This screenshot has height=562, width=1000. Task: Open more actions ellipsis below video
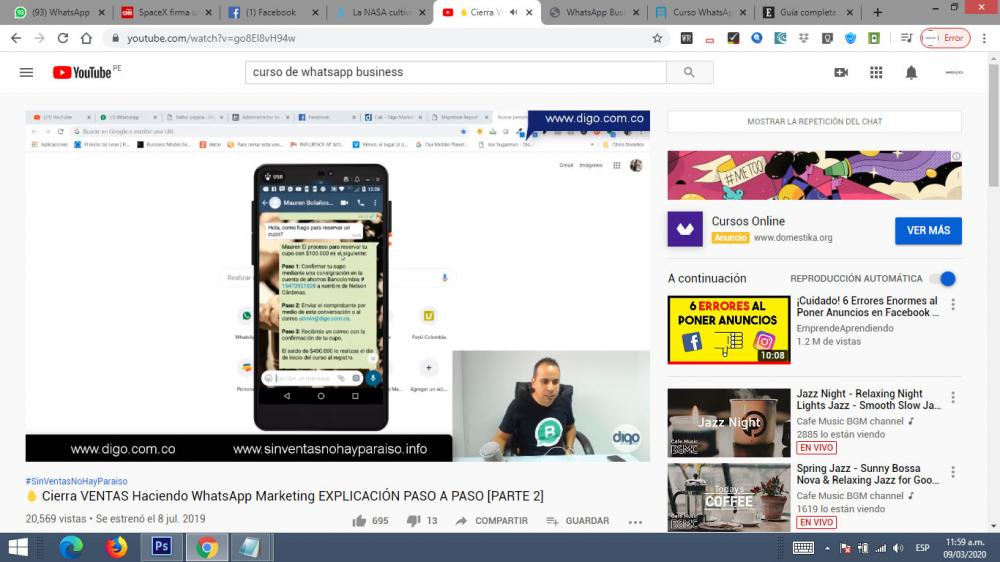[635, 521]
